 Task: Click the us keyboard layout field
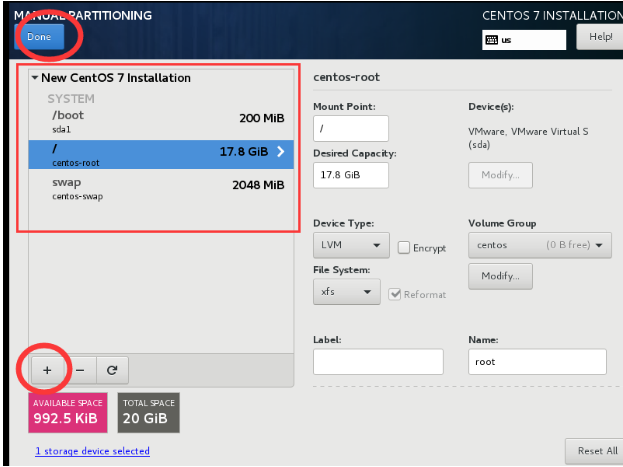click(x=524, y=40)
